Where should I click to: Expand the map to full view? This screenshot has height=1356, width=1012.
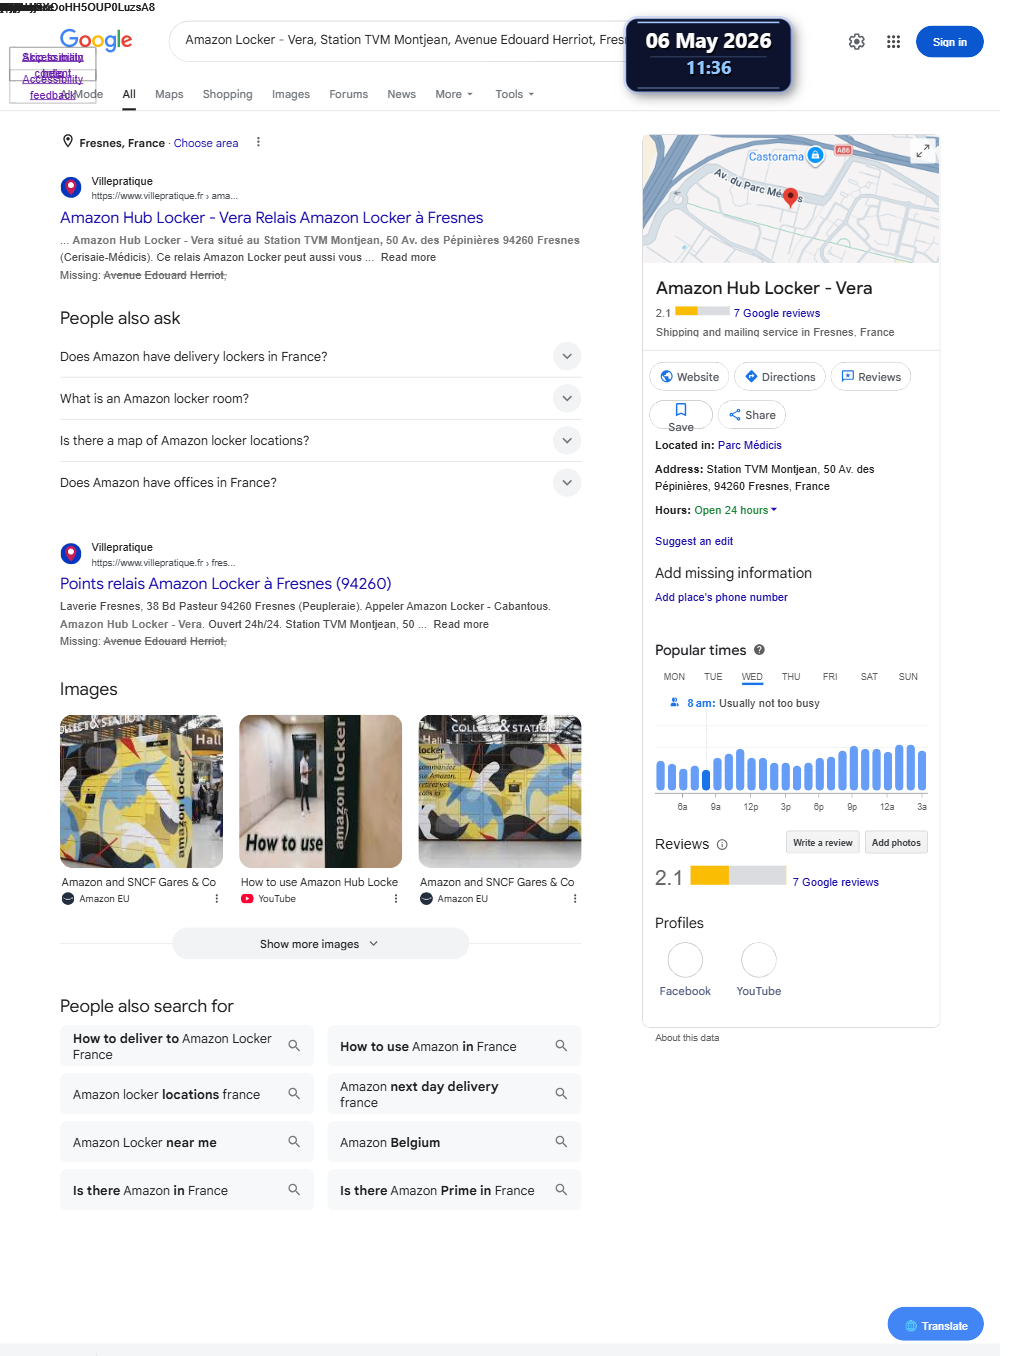click(923, 151)
